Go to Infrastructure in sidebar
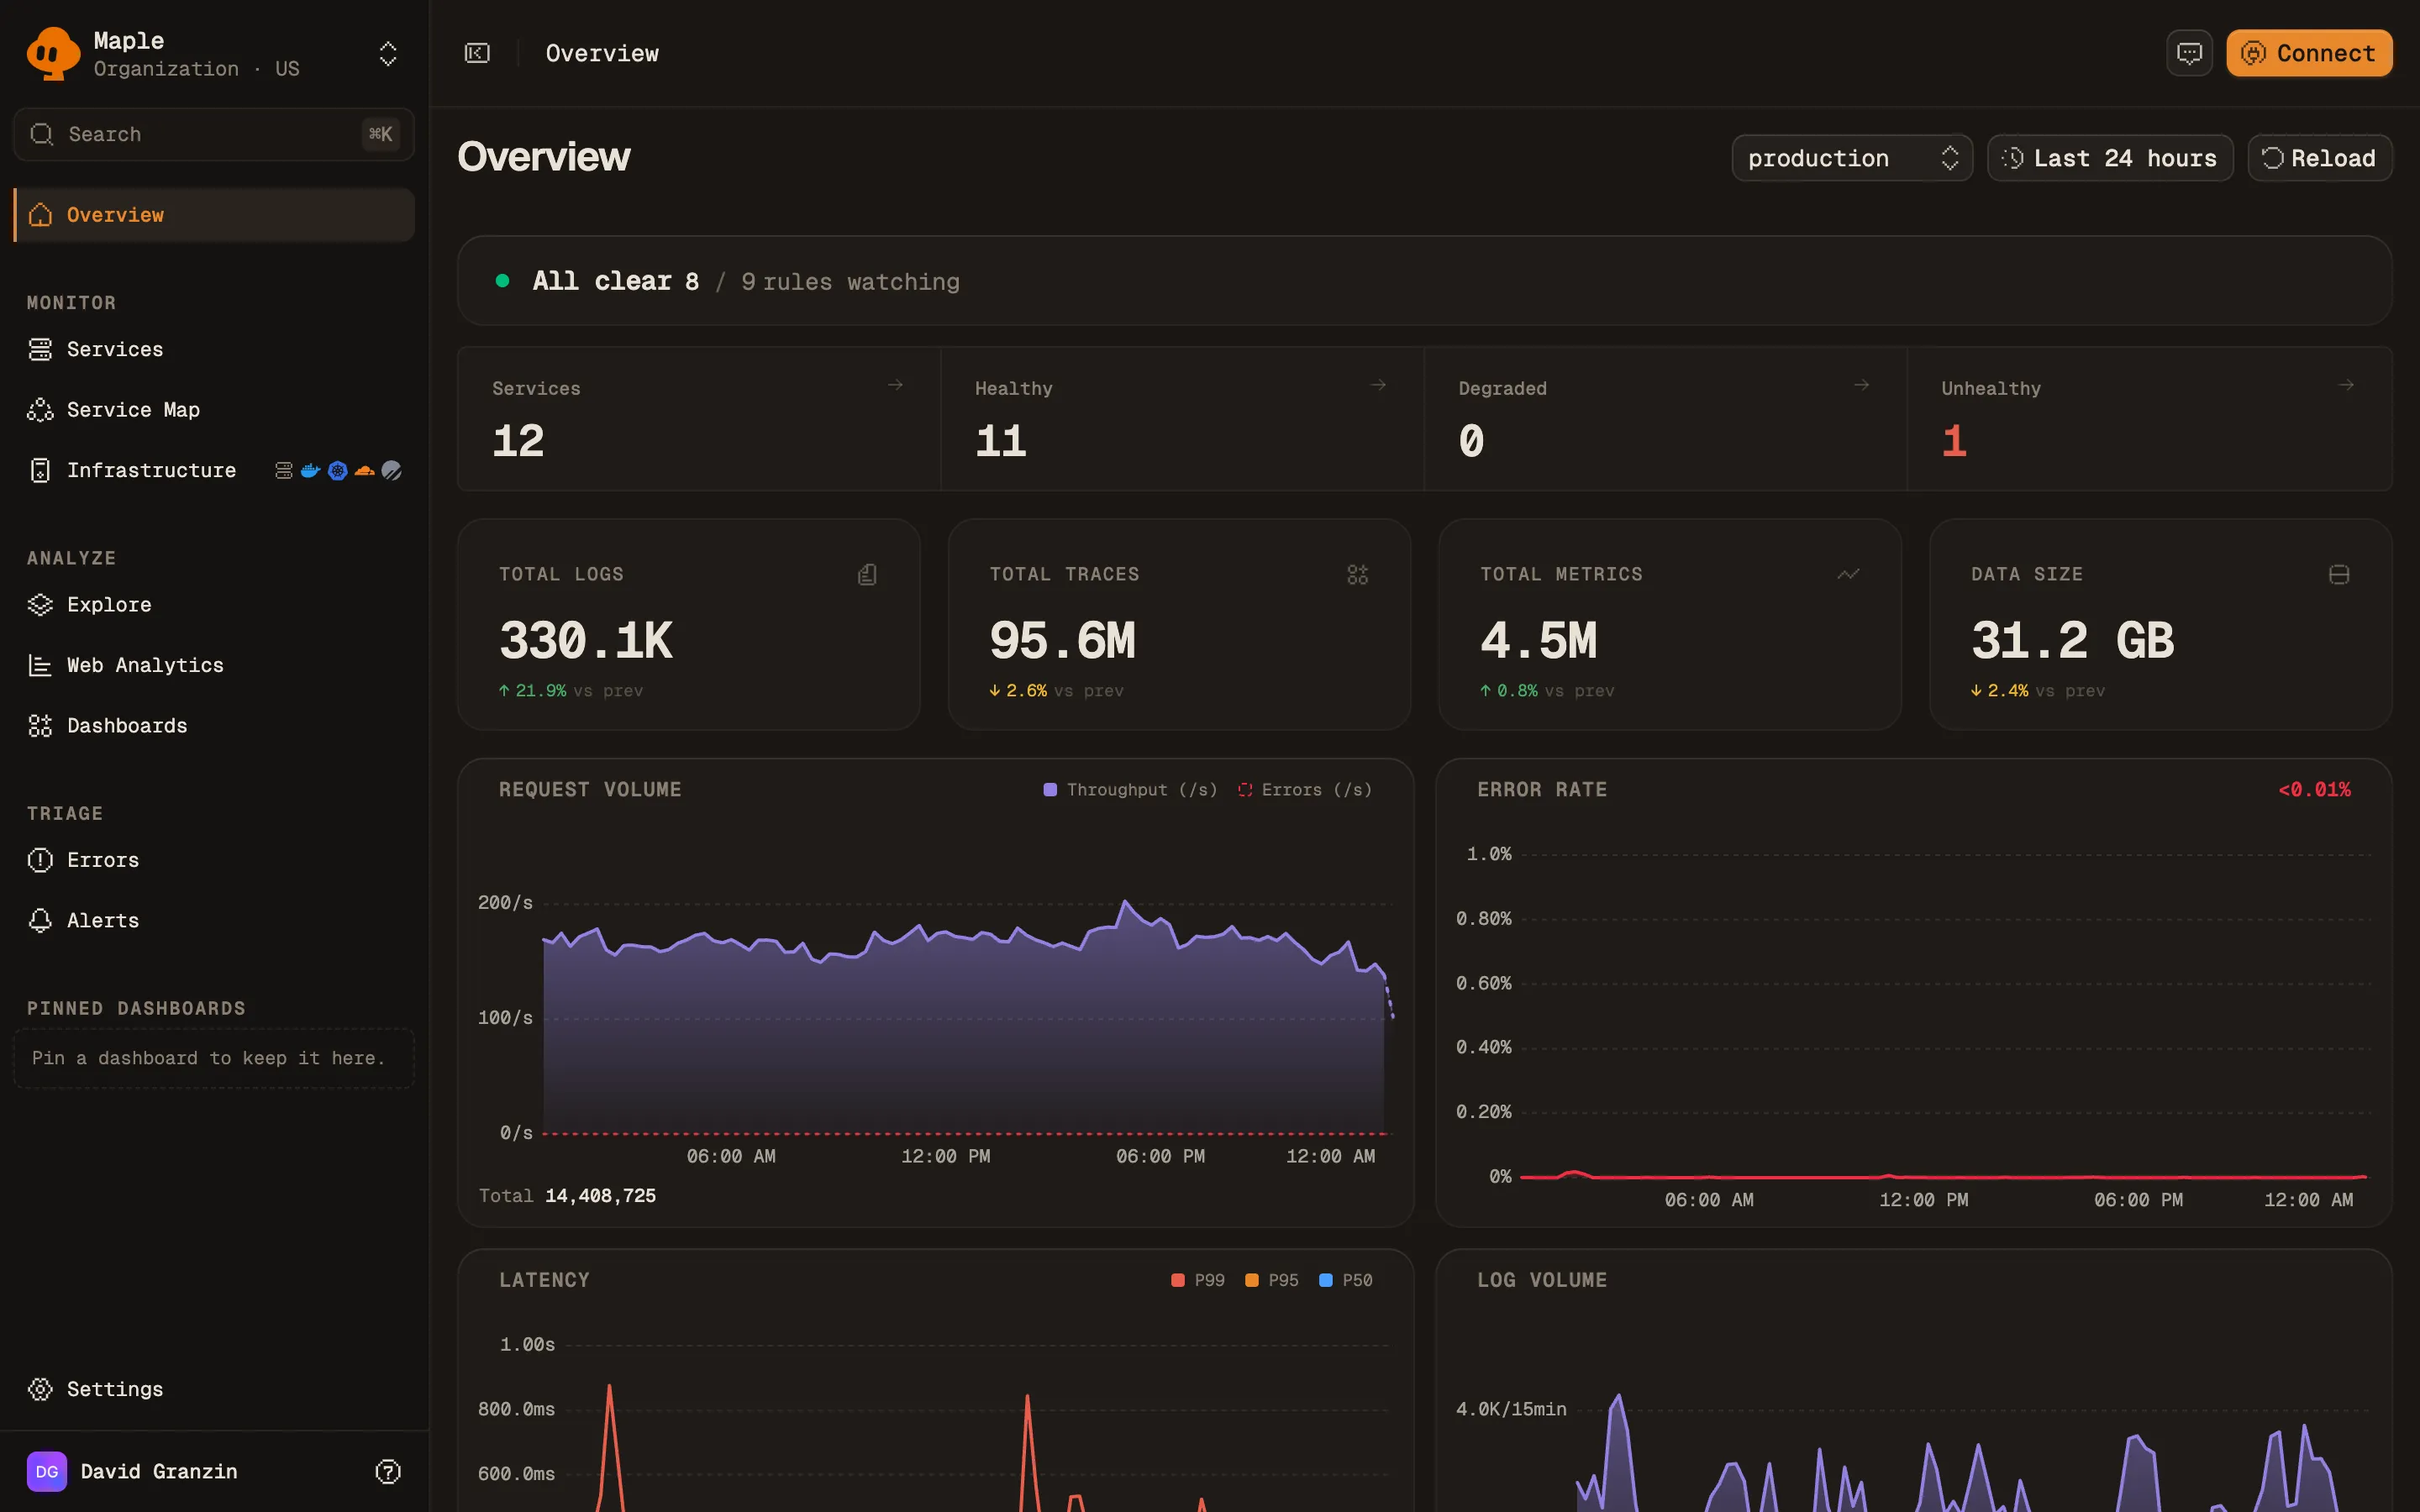 [214, 470]
